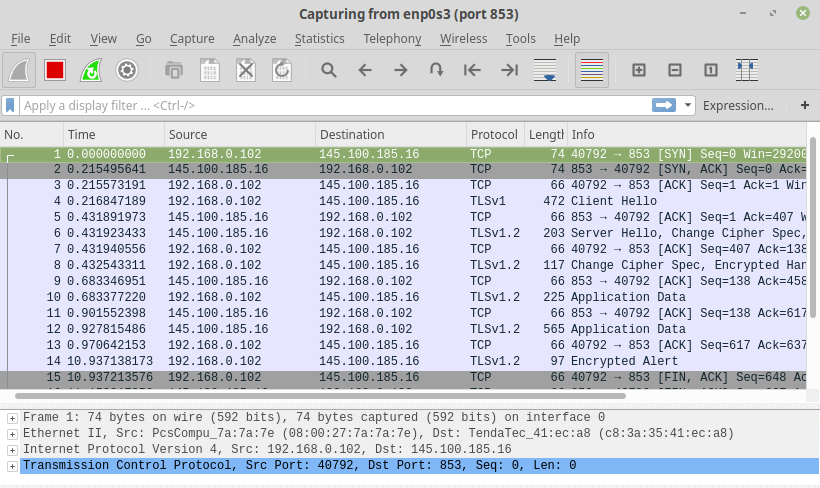The image size is (820, 488).
Task: Stop the running packet capture
Action: point(55,70)
